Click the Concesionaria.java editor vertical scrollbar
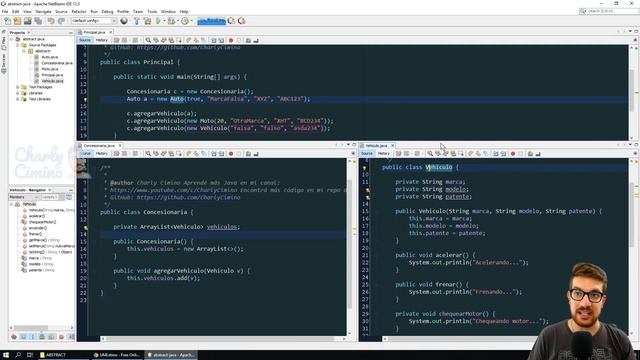Image resolution: width=640 pixels, height=360 pixels. [350, 245]
